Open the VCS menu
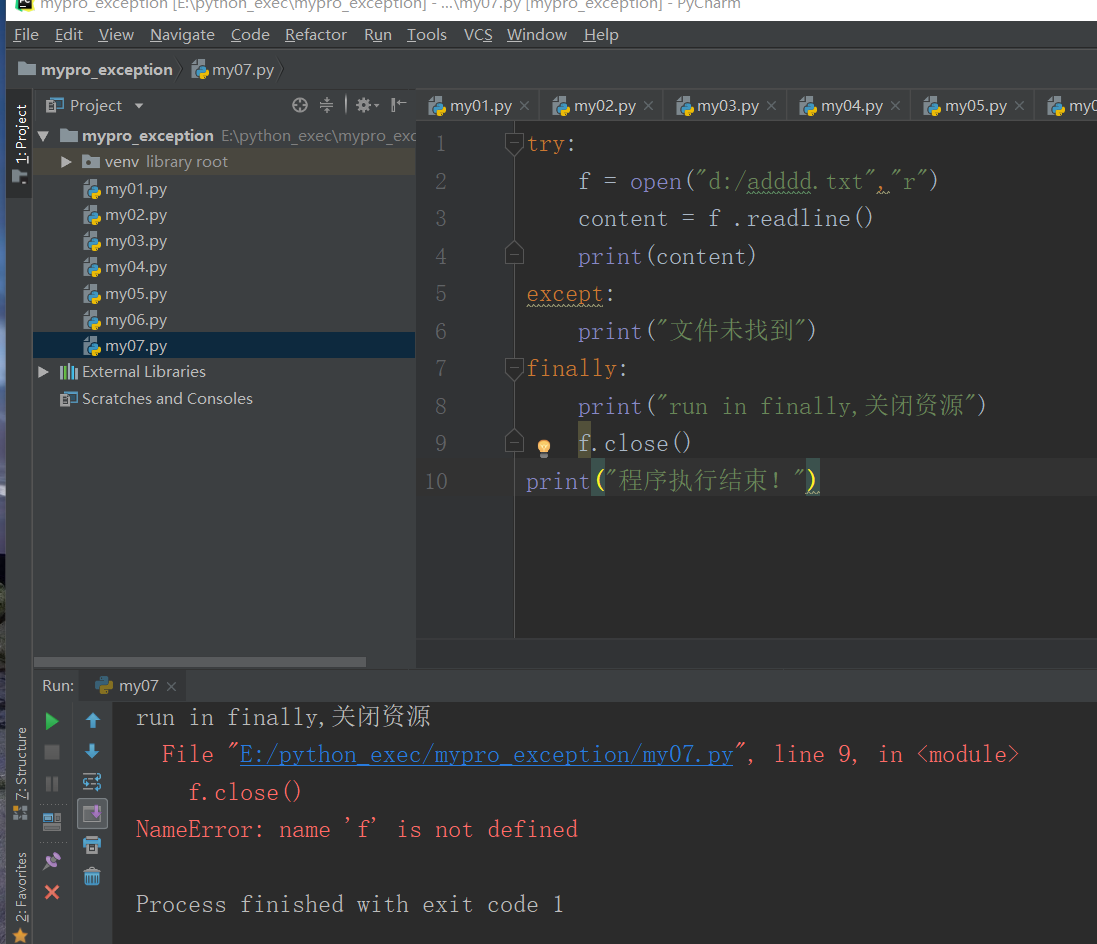Viewport: 1097px width, 944px height. pyautogui.click(x=478, y=34)
